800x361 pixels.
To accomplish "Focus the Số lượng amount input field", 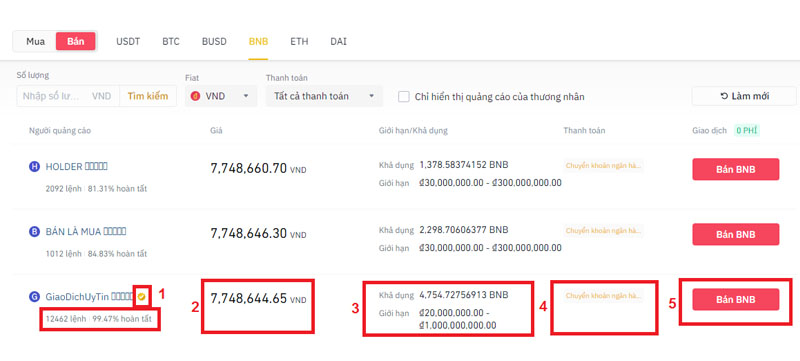I will (x=68, y=96).
